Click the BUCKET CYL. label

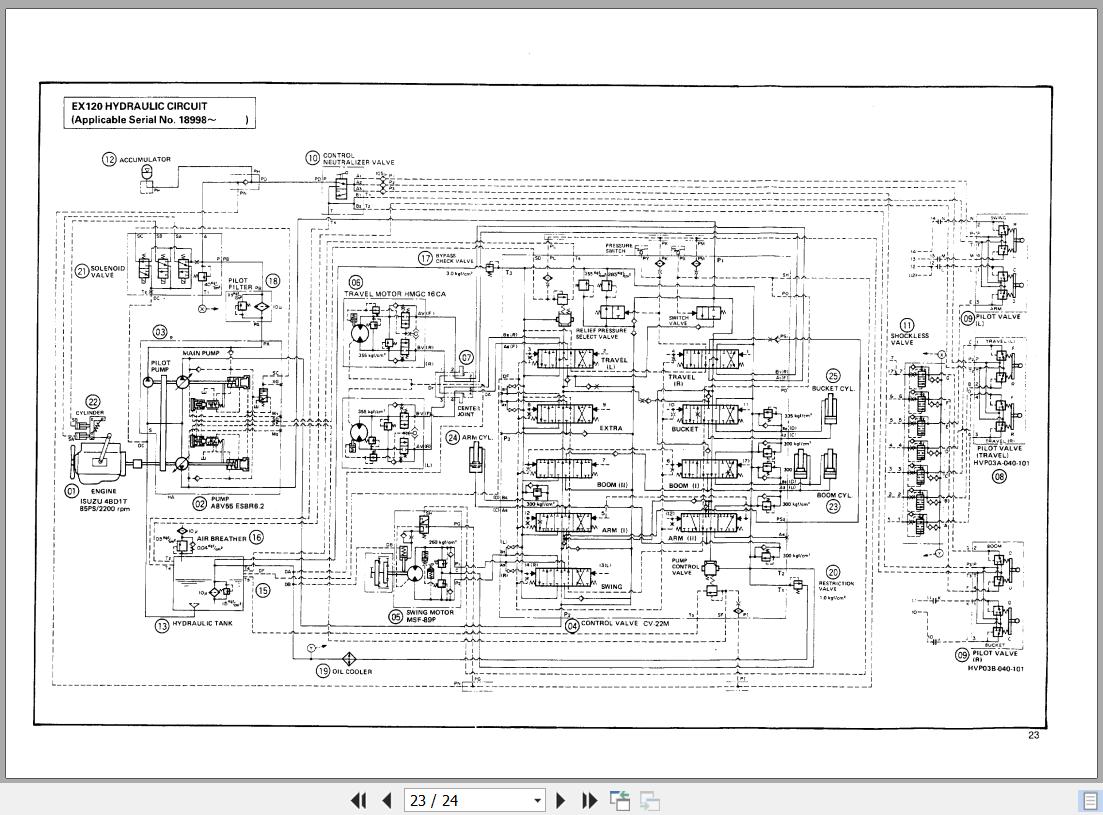click(x=833, y=388)
